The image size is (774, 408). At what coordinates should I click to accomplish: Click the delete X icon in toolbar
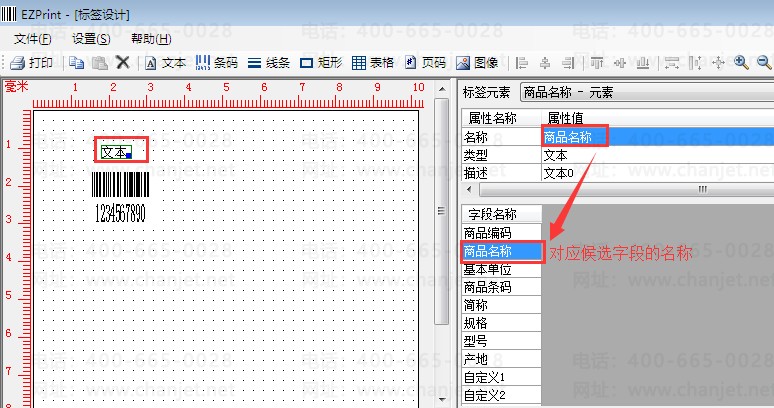click(122, 62)
